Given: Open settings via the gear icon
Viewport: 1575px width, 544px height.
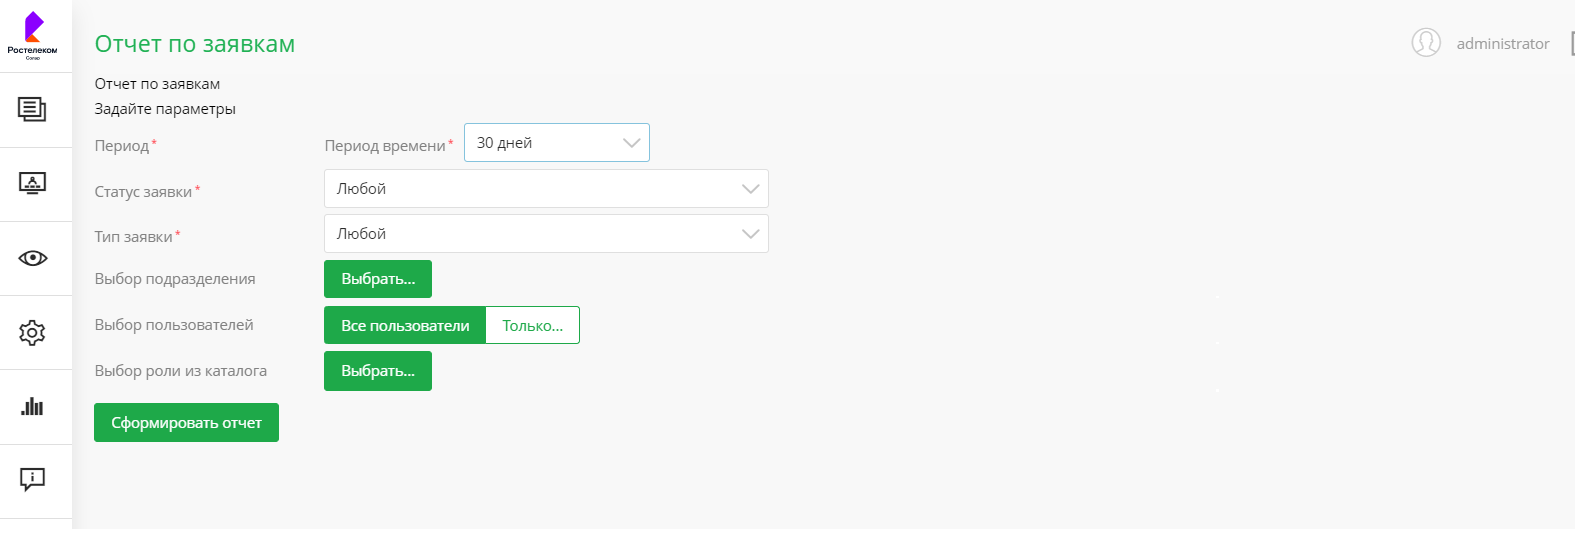Looking at the screenshot, I should click(32, 333).
